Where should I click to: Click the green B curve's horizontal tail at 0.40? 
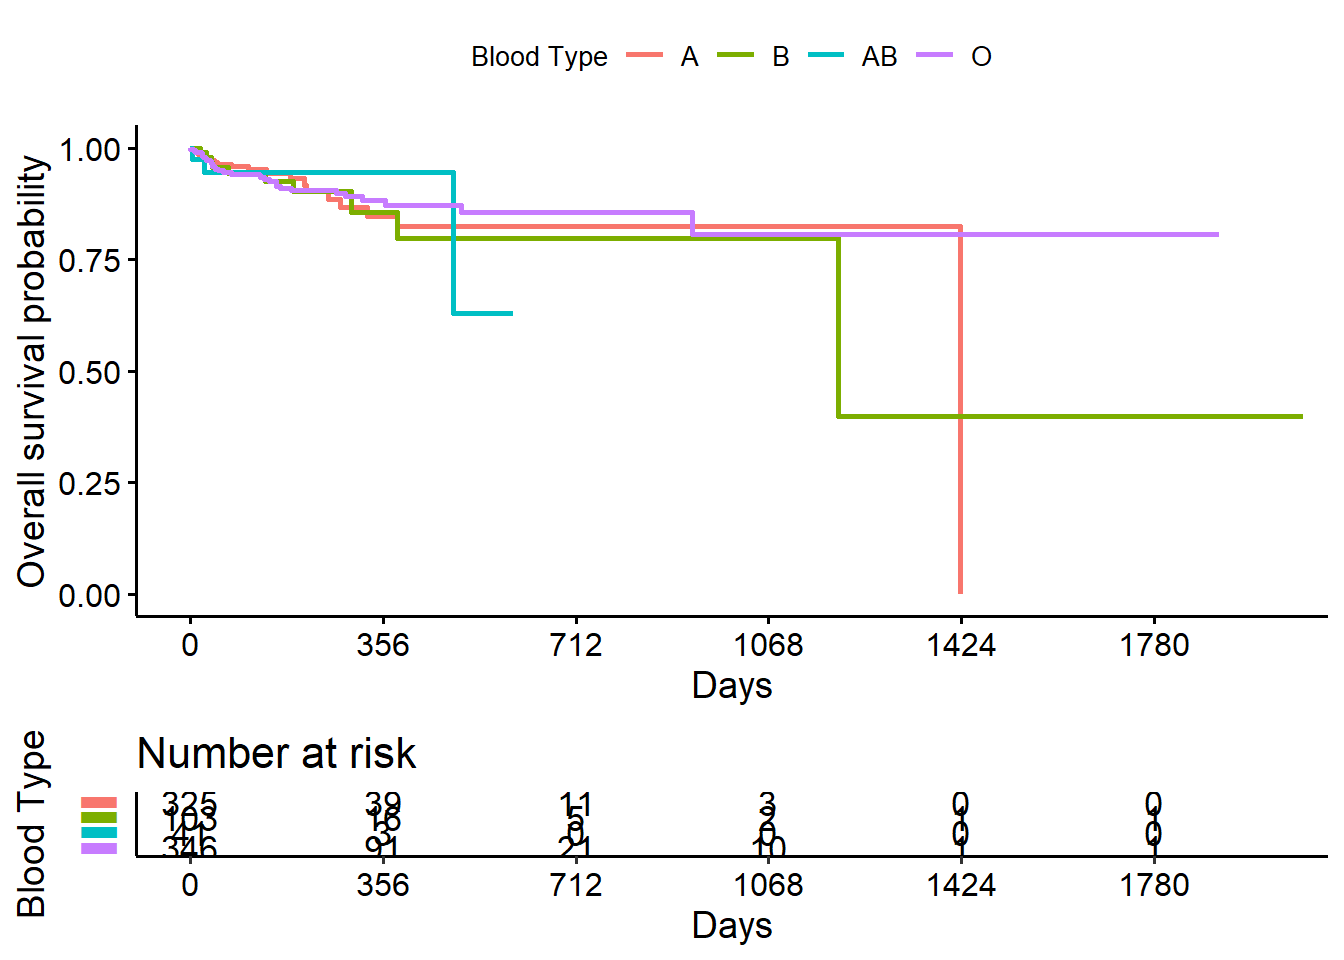(1070, 416)
